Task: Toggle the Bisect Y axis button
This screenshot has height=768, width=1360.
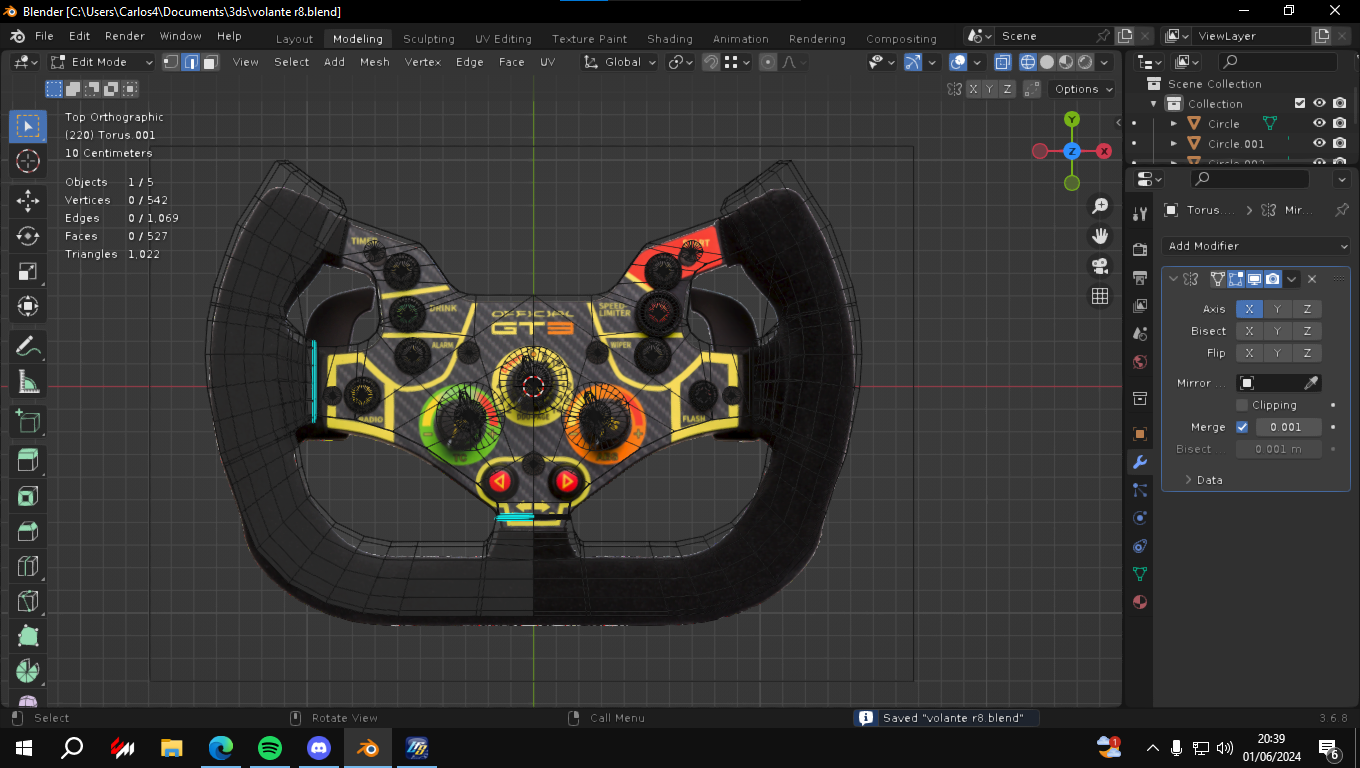Action: click(x=1277, y=331)
